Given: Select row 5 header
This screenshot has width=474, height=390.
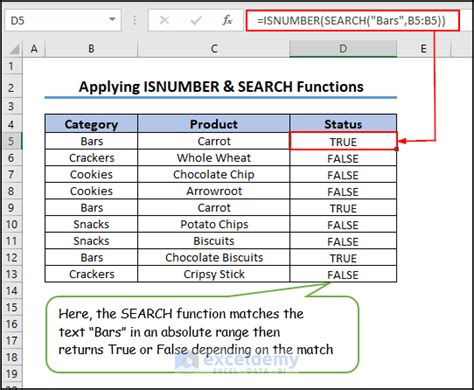Looking at the screenshot, I should [x=11, y=141].
